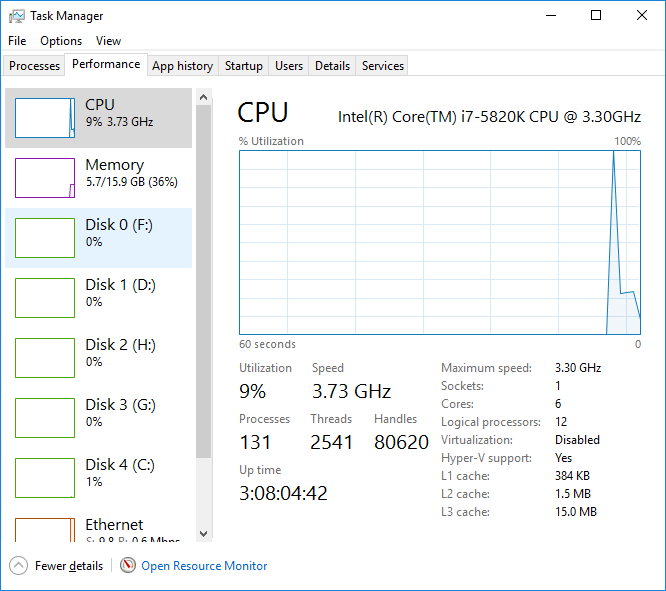Switch to the Services tab
666x591 pixels.
click(382, 66)
